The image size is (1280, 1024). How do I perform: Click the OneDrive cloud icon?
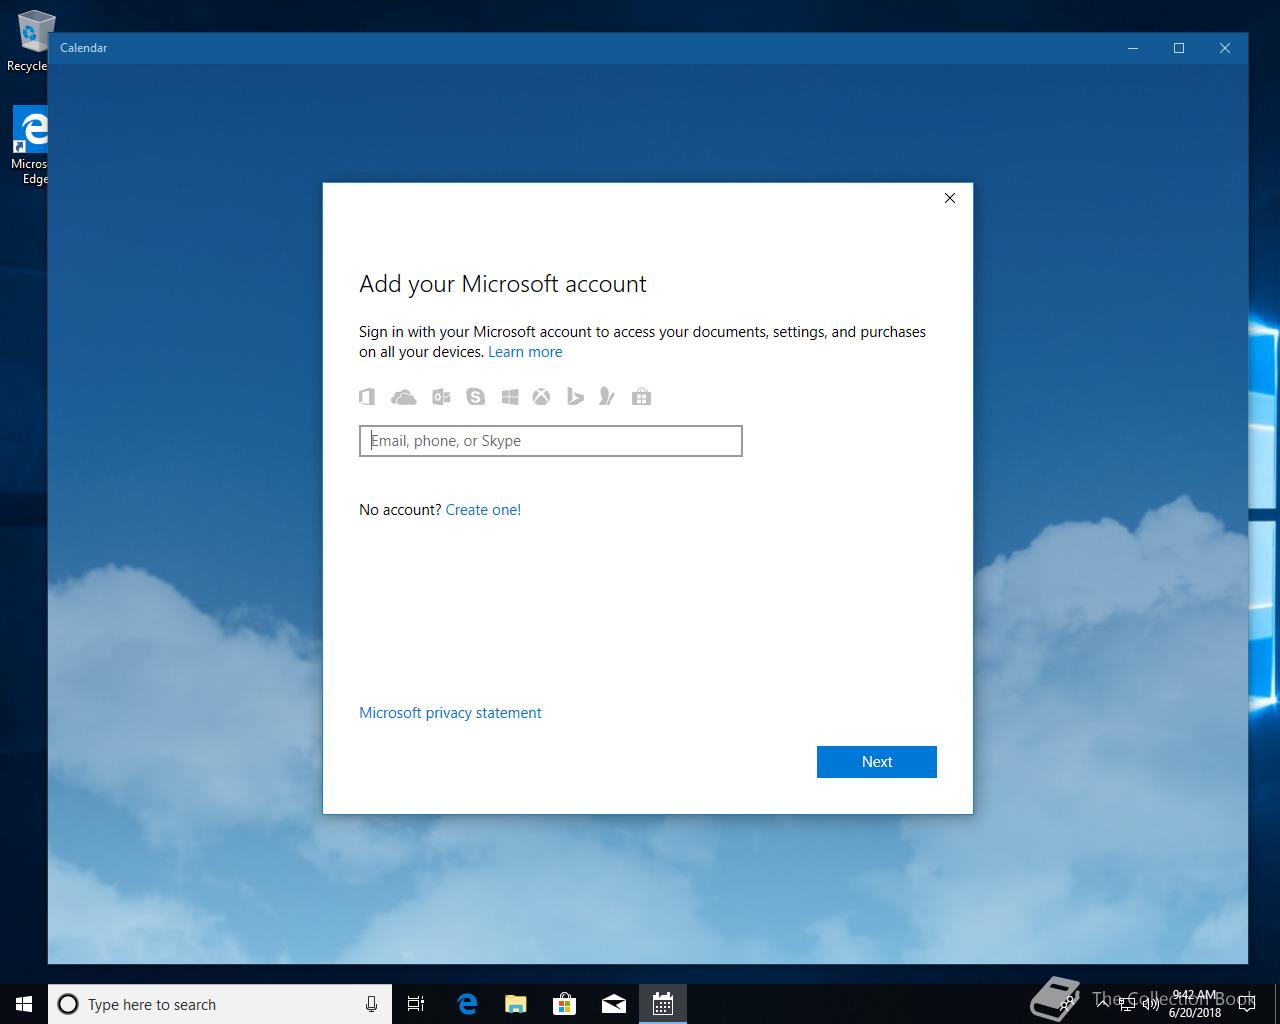[404, 397]
